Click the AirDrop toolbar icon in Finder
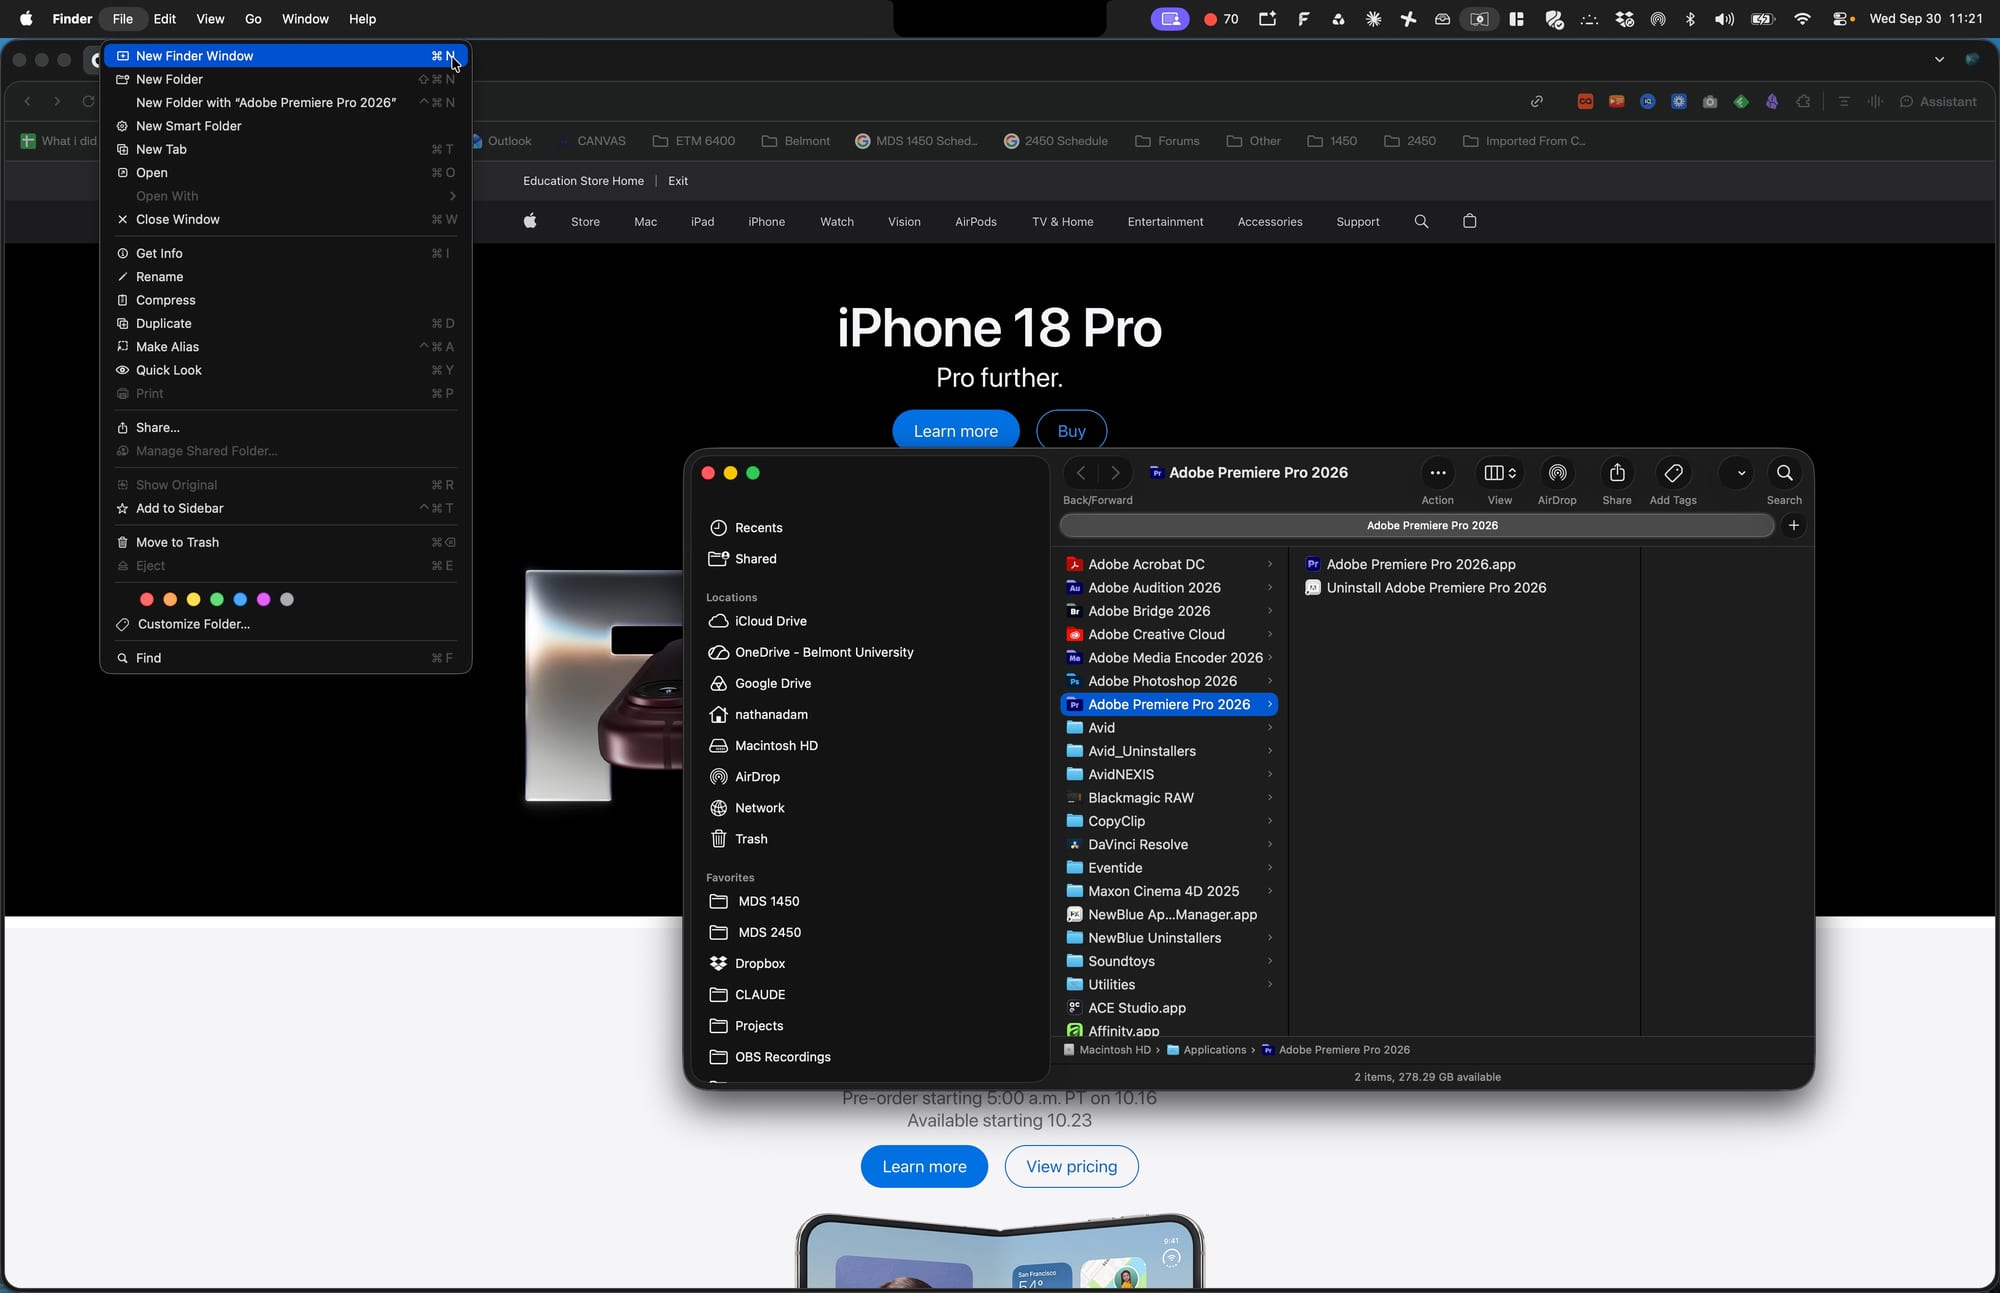The height and width of the screenshot is (1293, 2000). click(1557, 473)
